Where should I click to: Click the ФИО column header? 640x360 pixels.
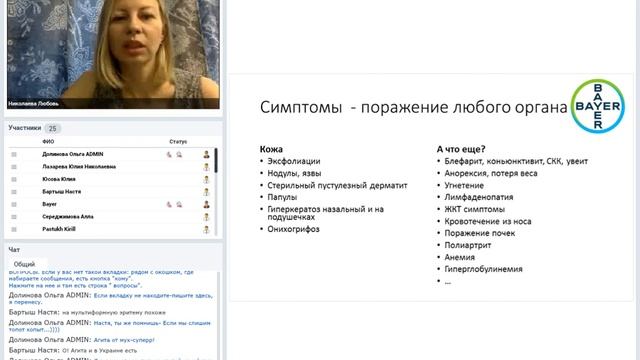[48, 142]
